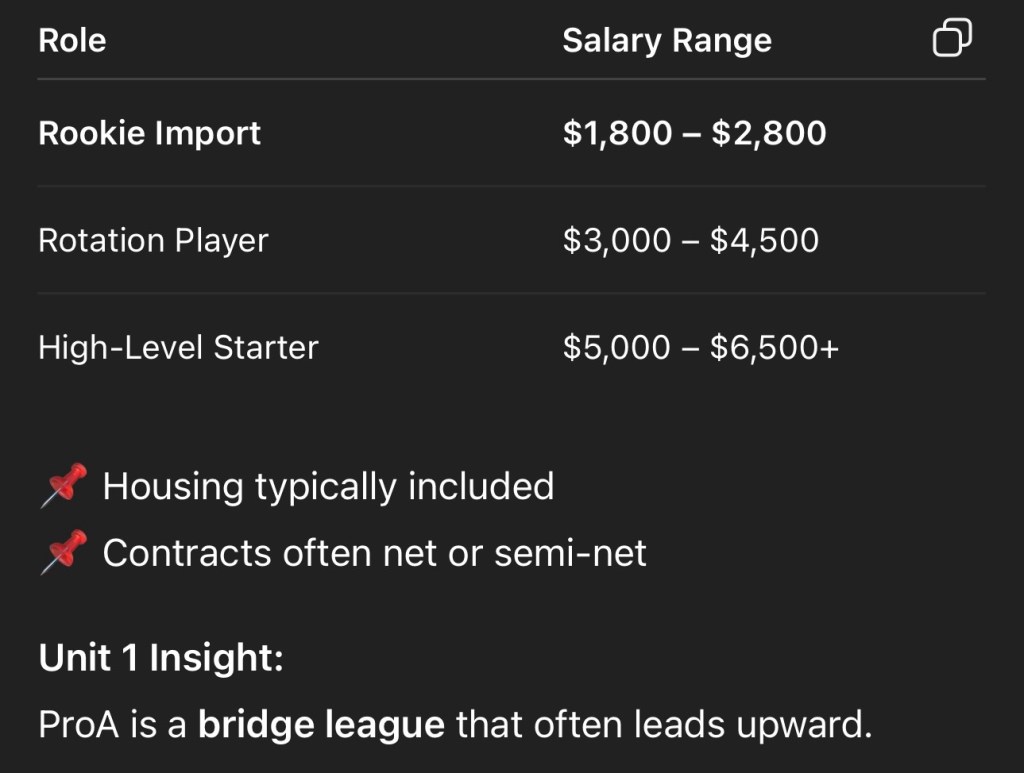Click the pushpin icon beside Housing
Screen dimensions: 1024x773
tap(62, 488)
